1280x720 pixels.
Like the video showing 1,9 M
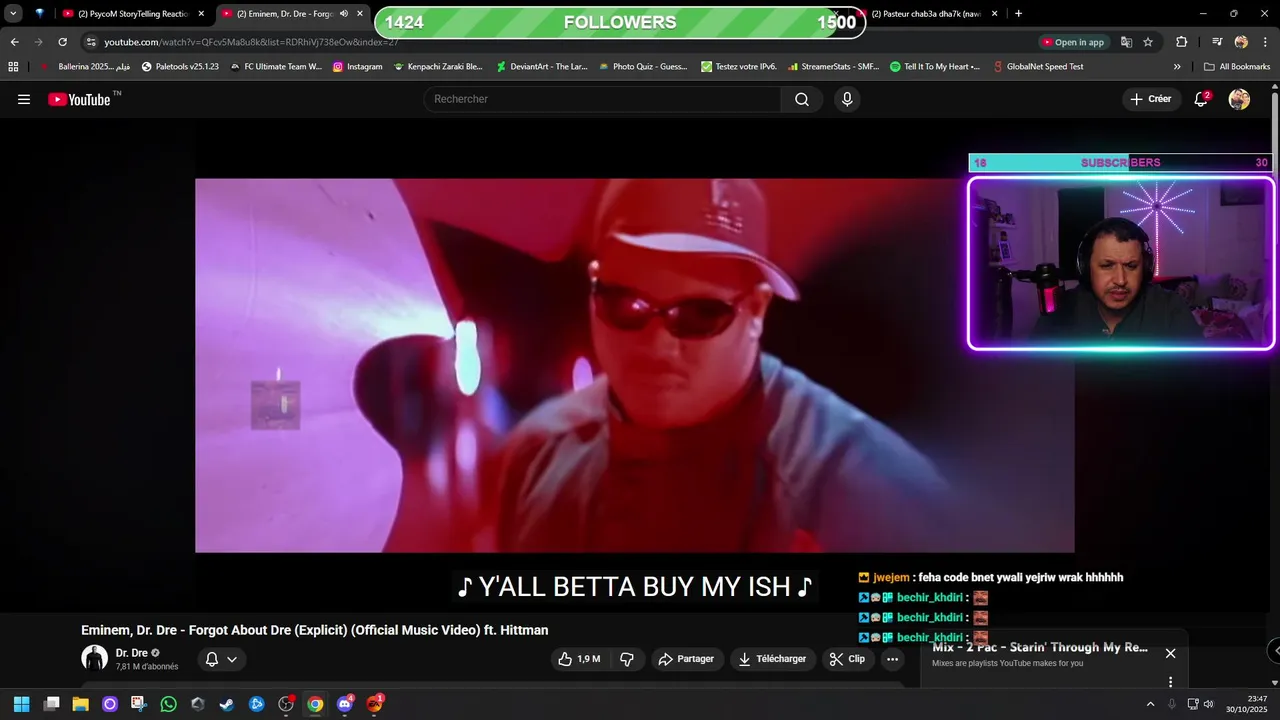tap(579, 659)
